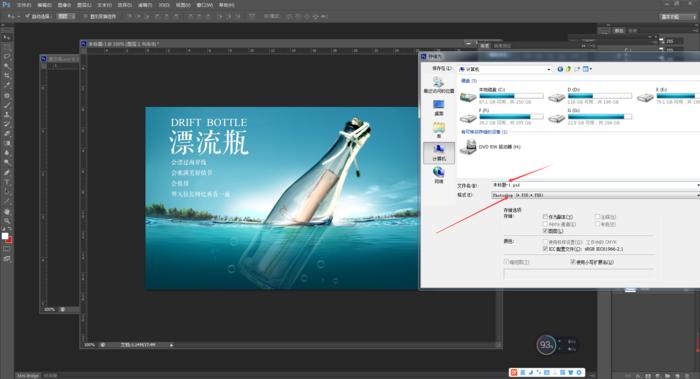Open local disk C: drive
This screenshot has height=379, width=700.
(x=502, y=96)
